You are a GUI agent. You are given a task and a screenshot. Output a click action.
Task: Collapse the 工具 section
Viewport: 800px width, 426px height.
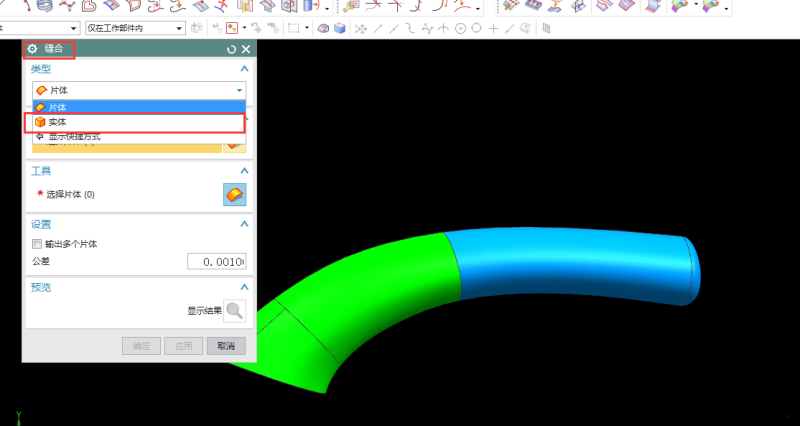[x=244, y=170]
